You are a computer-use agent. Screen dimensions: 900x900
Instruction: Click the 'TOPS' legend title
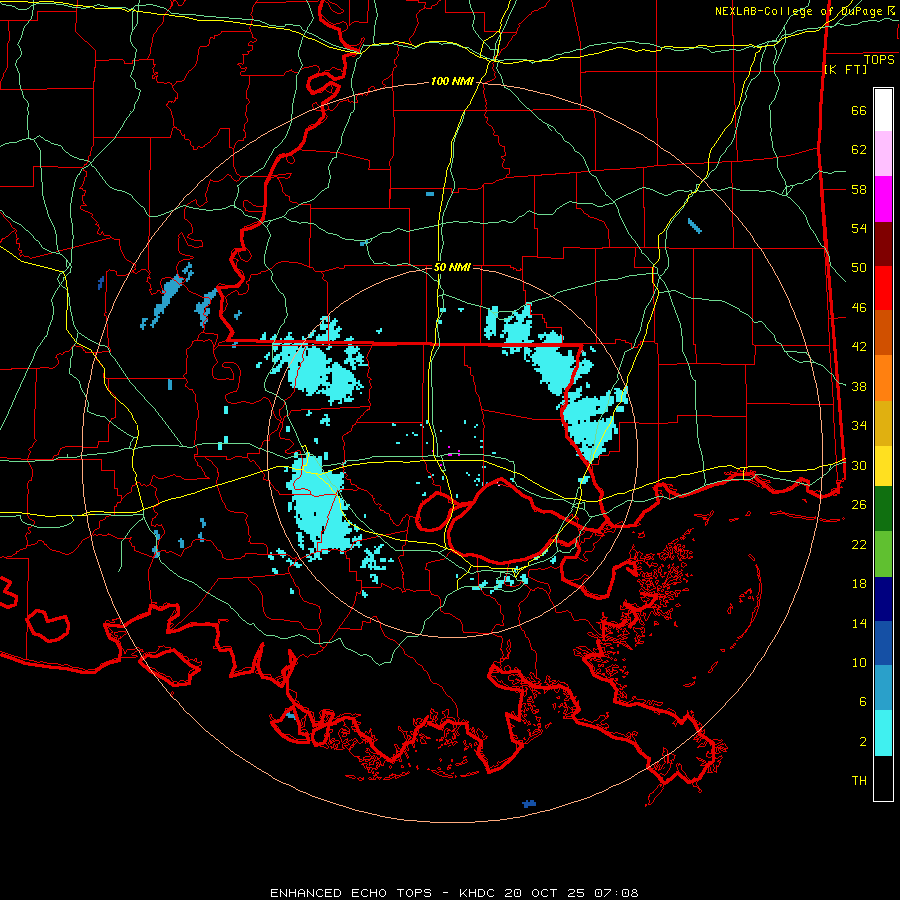click(x=879, y=60)
